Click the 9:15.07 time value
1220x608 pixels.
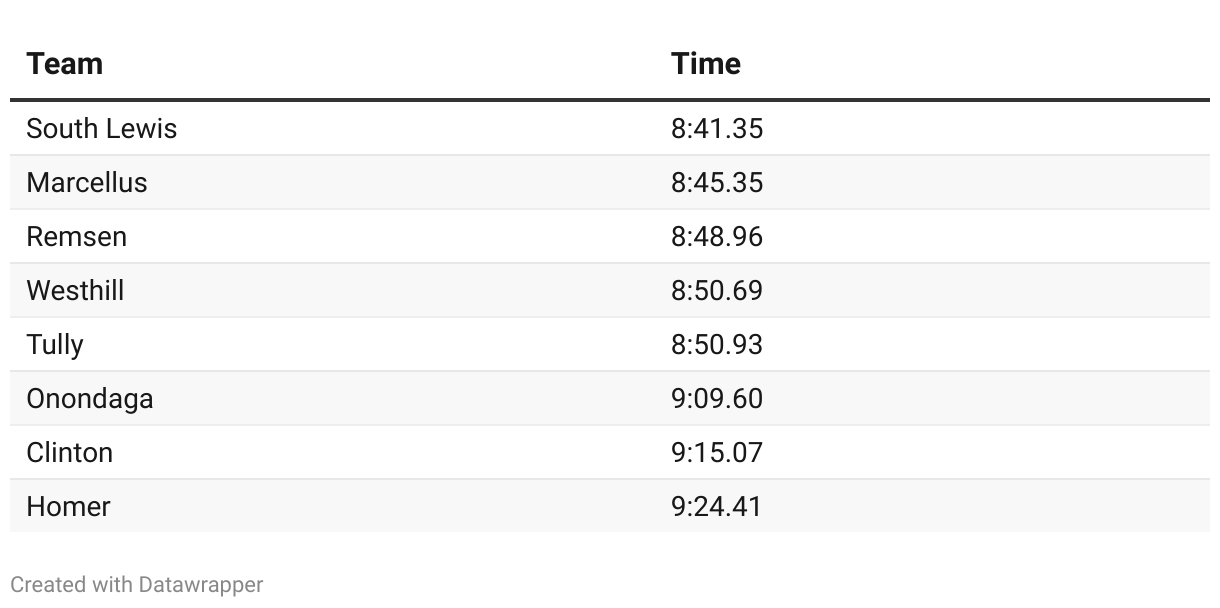click(x=717, y=452)
